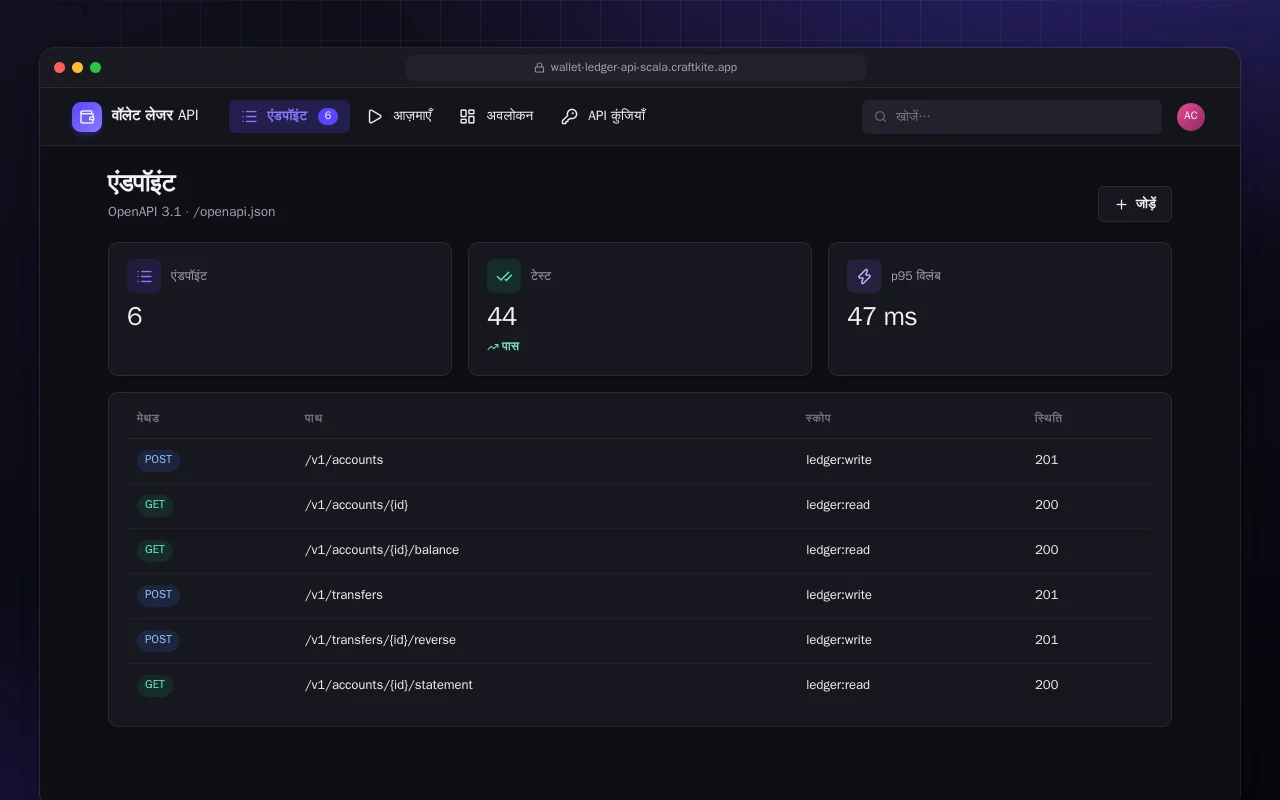Open the AC user avatar
The height and width of the screenshot is (800, 1280).
pyautogui.click(x=1191, y=117)
